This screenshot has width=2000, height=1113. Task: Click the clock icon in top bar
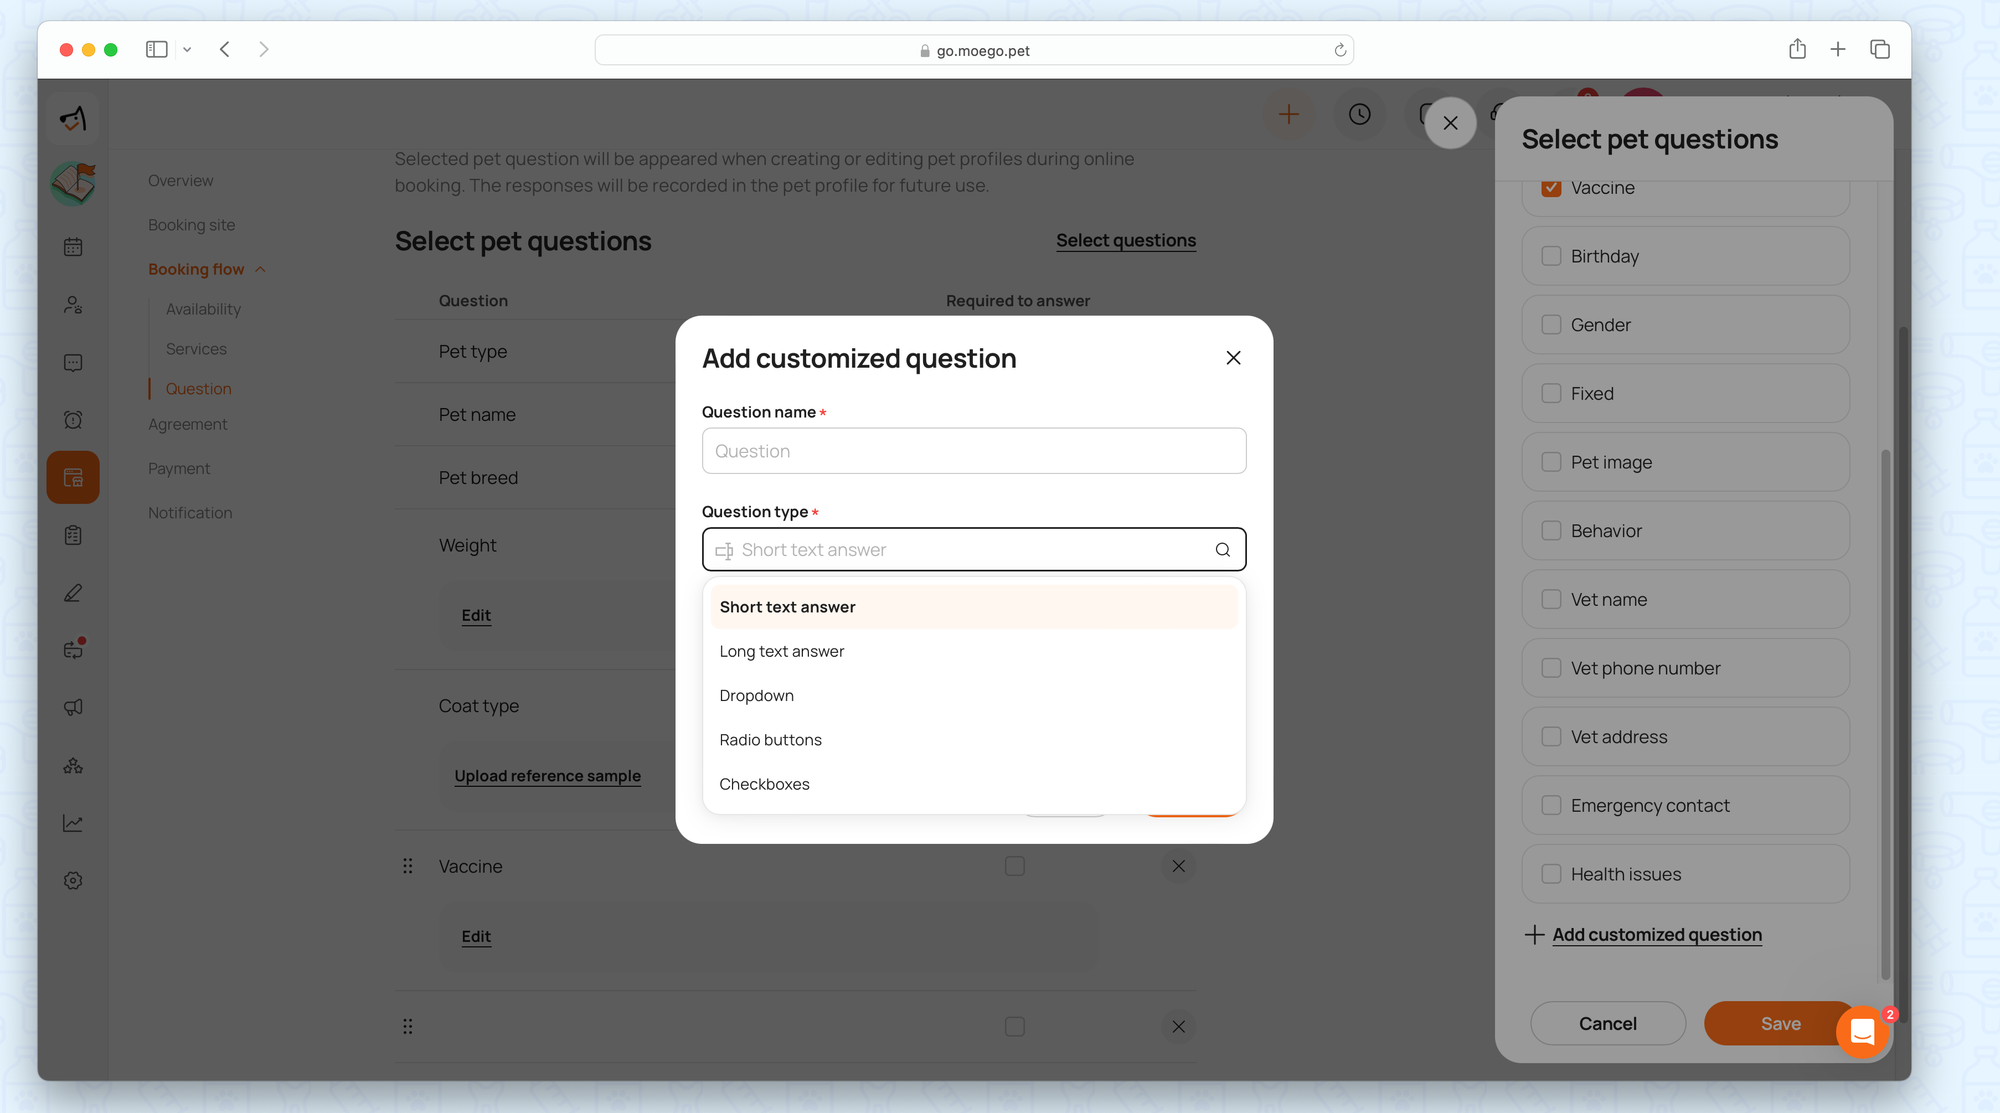(1359, 115)
